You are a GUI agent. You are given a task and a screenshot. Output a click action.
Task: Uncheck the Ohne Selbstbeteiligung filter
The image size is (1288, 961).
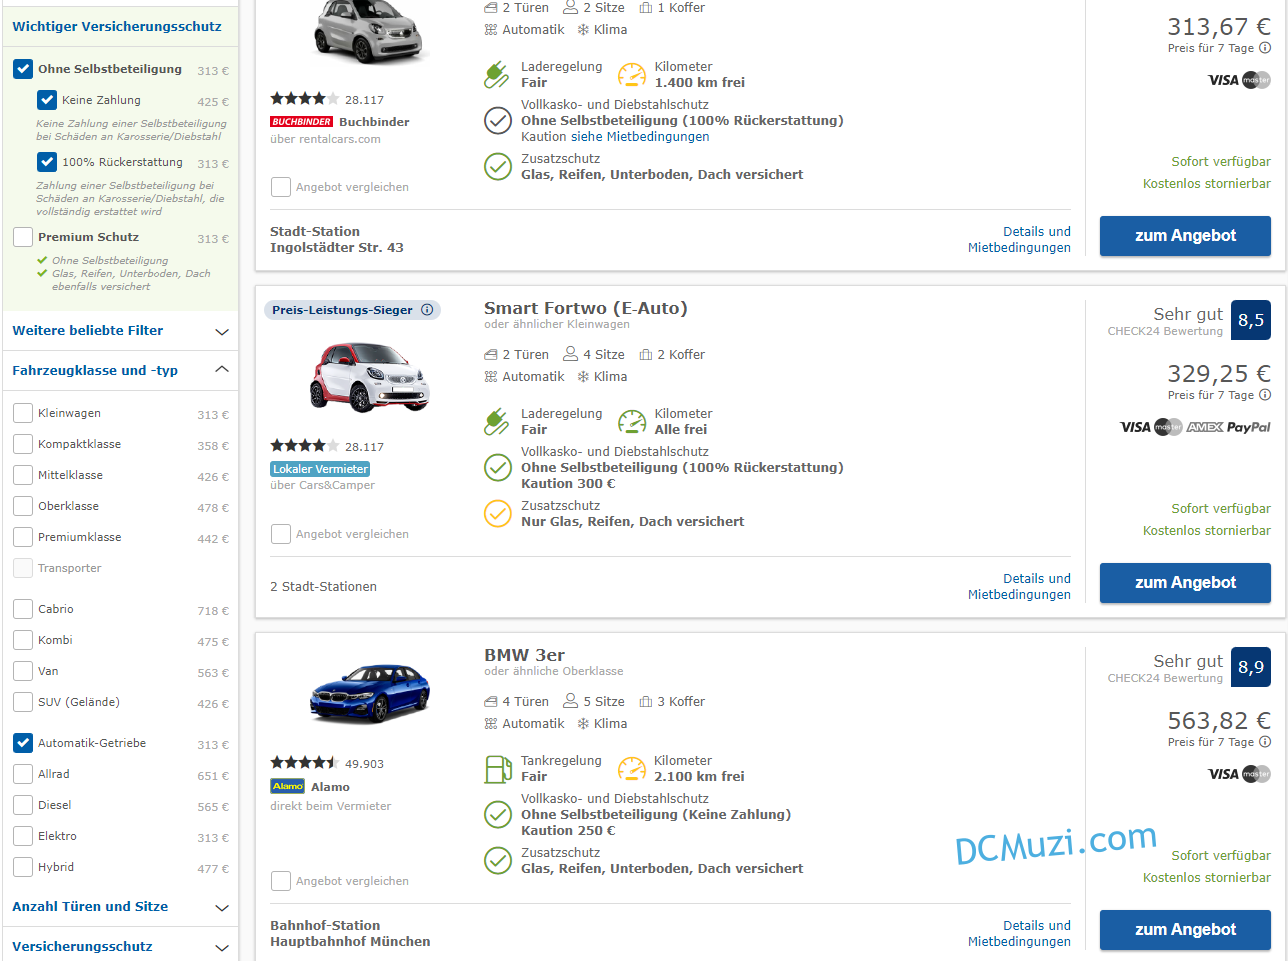[x=23, y=69]
